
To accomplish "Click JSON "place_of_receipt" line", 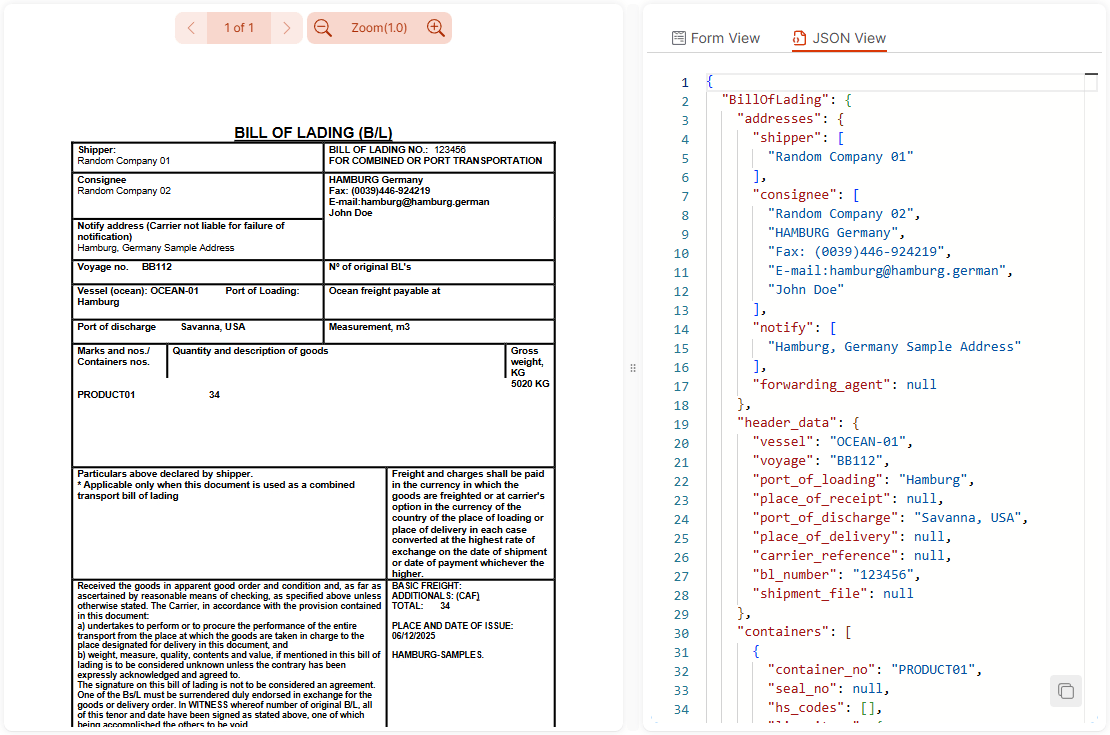I will coord(848,499).
